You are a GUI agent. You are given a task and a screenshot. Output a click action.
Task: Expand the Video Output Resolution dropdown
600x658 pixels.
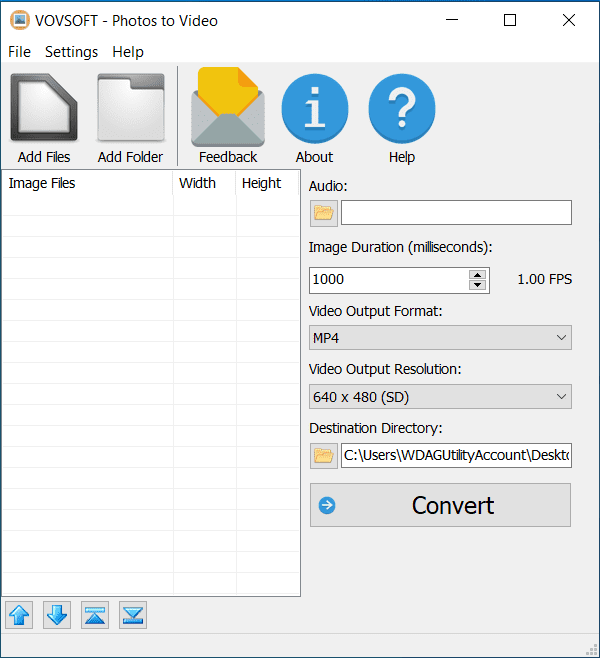pyautogui.click(x=440, y=397)
